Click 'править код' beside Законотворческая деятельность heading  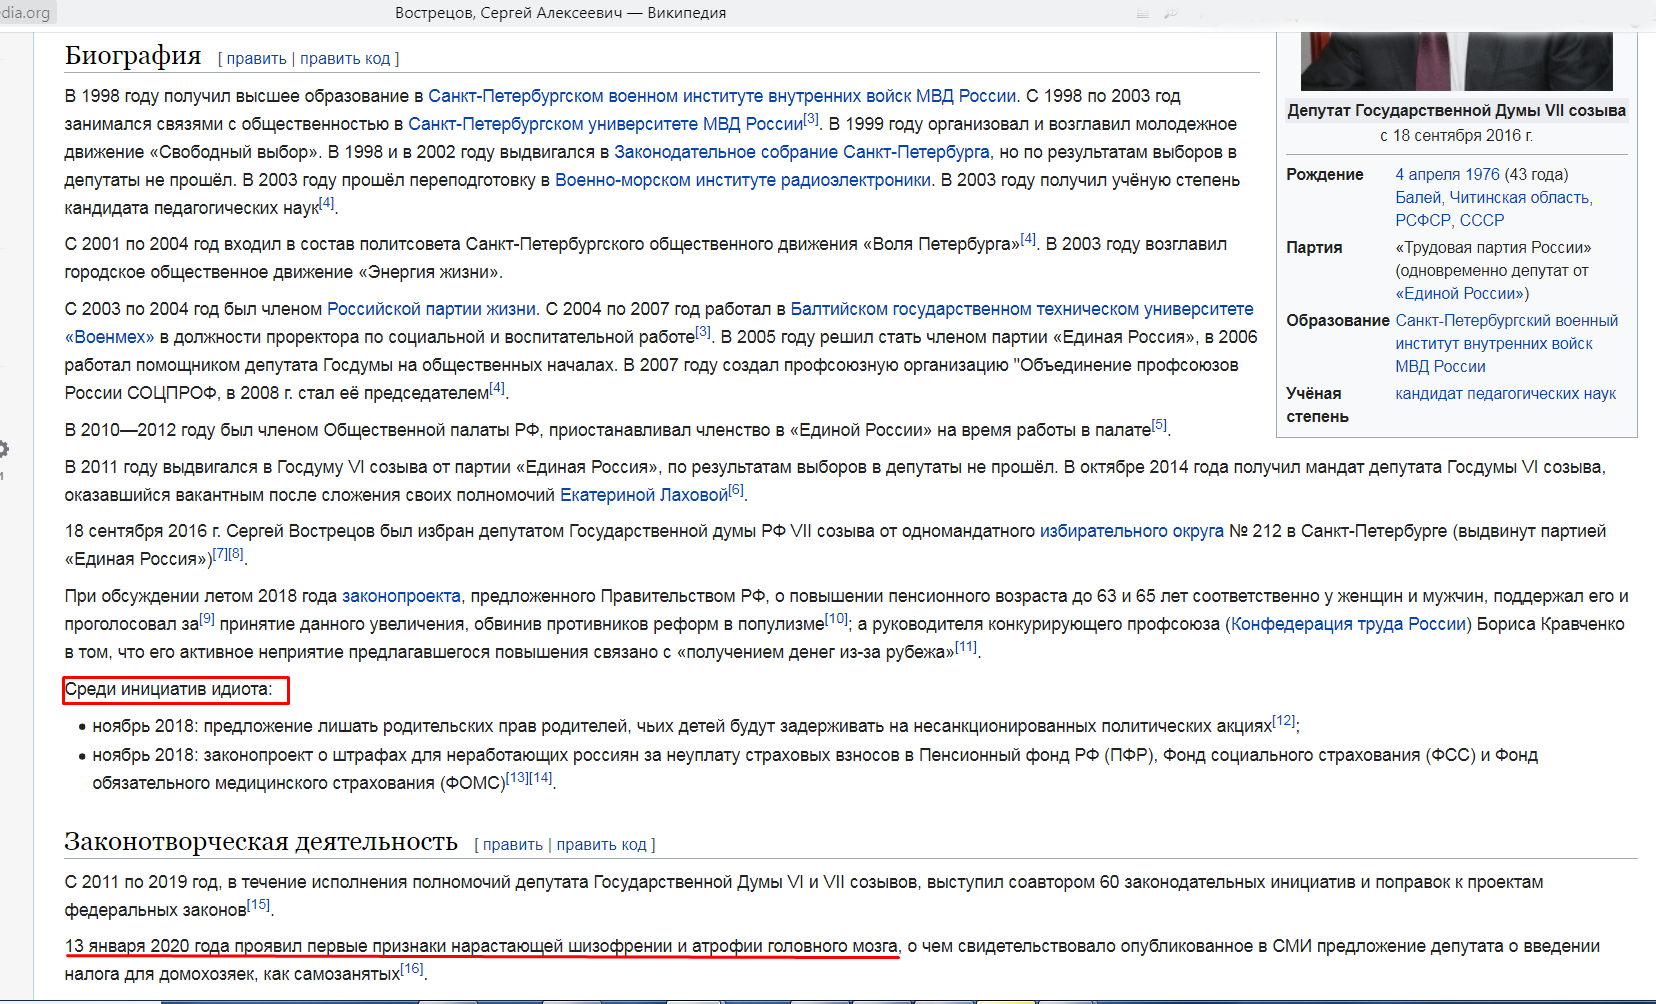click(x=601, y=845)
